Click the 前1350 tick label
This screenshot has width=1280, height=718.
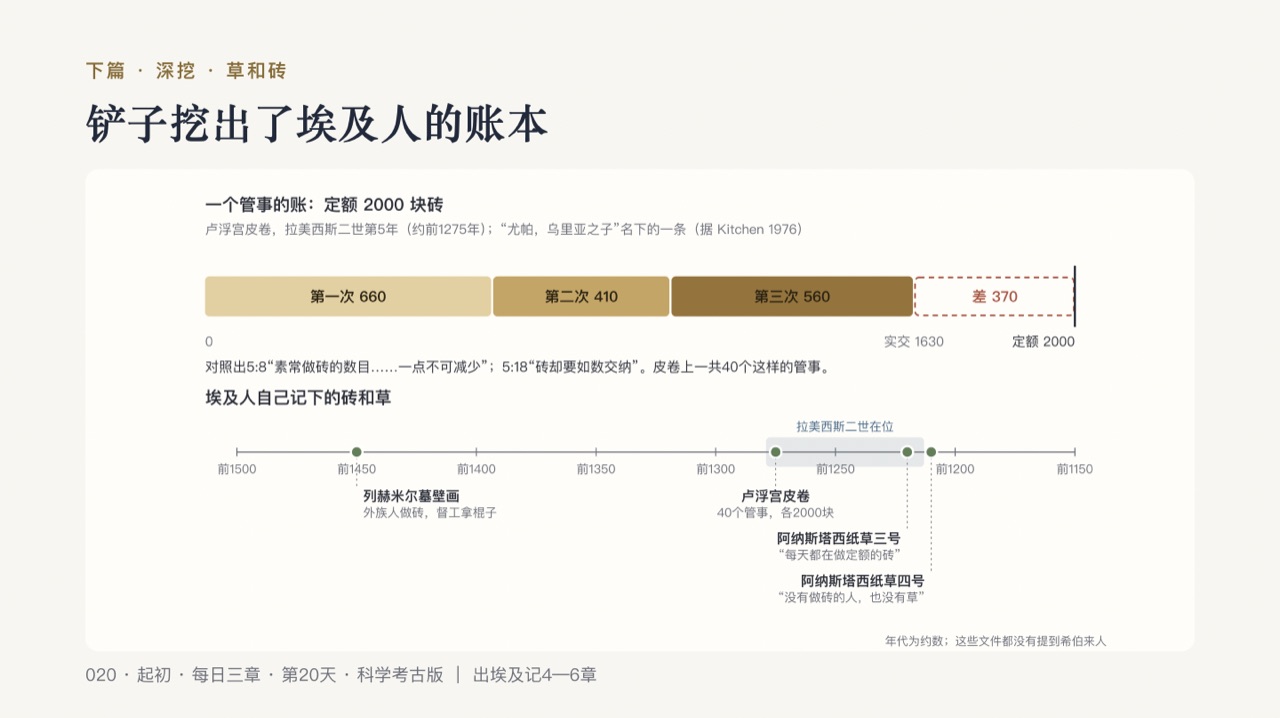click(596, 469)
